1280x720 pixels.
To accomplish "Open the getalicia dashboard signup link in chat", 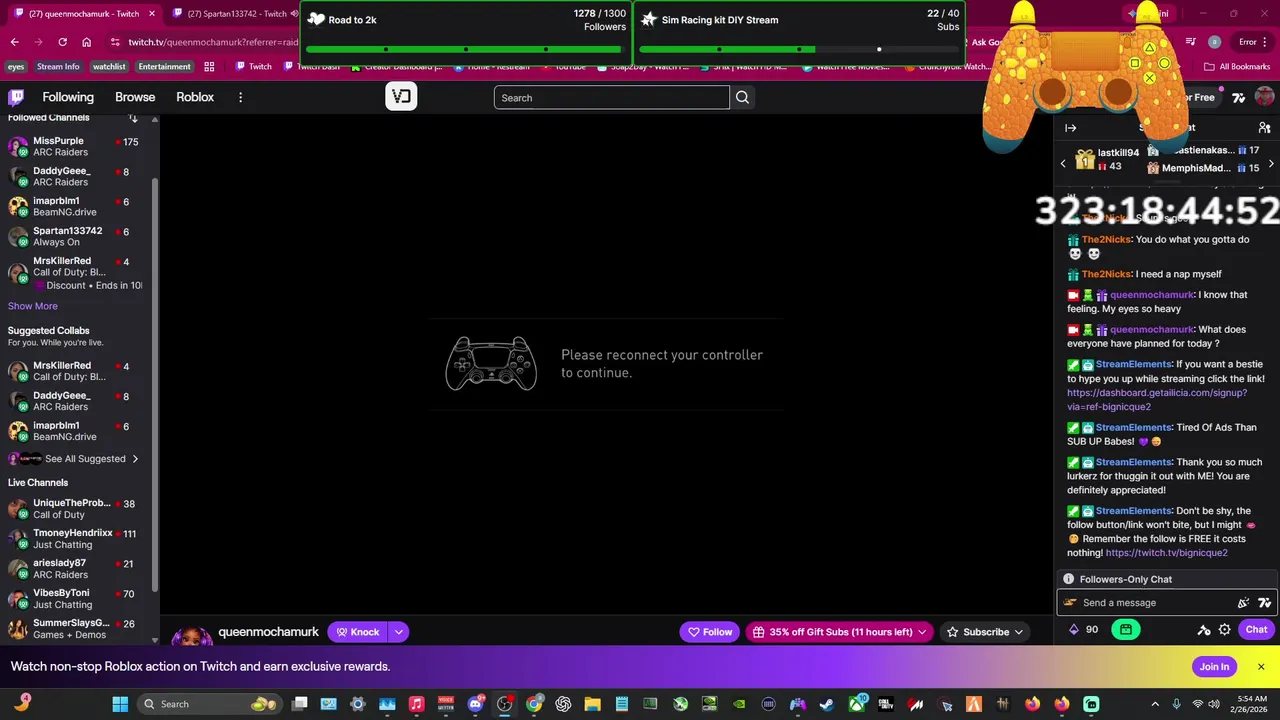I will click(x=1157, y=400).
